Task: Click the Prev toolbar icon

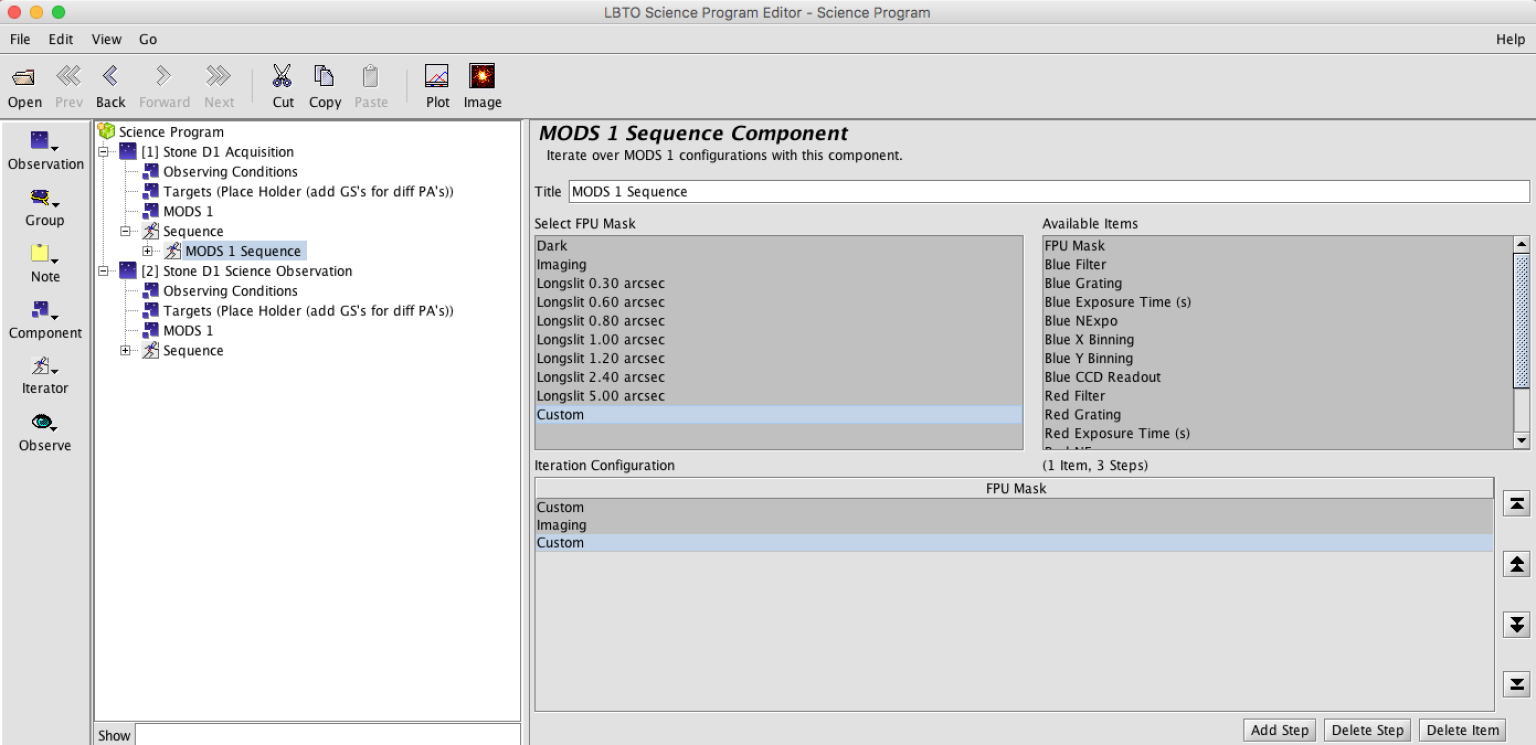Action: coord(68,77)
